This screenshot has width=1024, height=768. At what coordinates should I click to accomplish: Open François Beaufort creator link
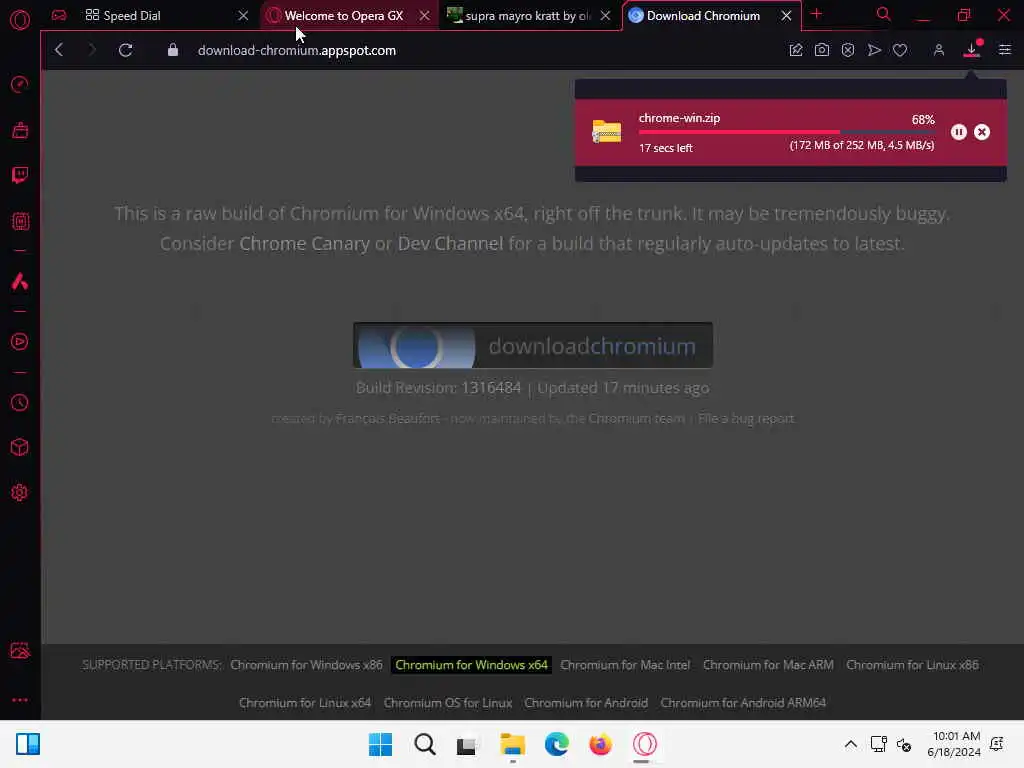(387, 419)
